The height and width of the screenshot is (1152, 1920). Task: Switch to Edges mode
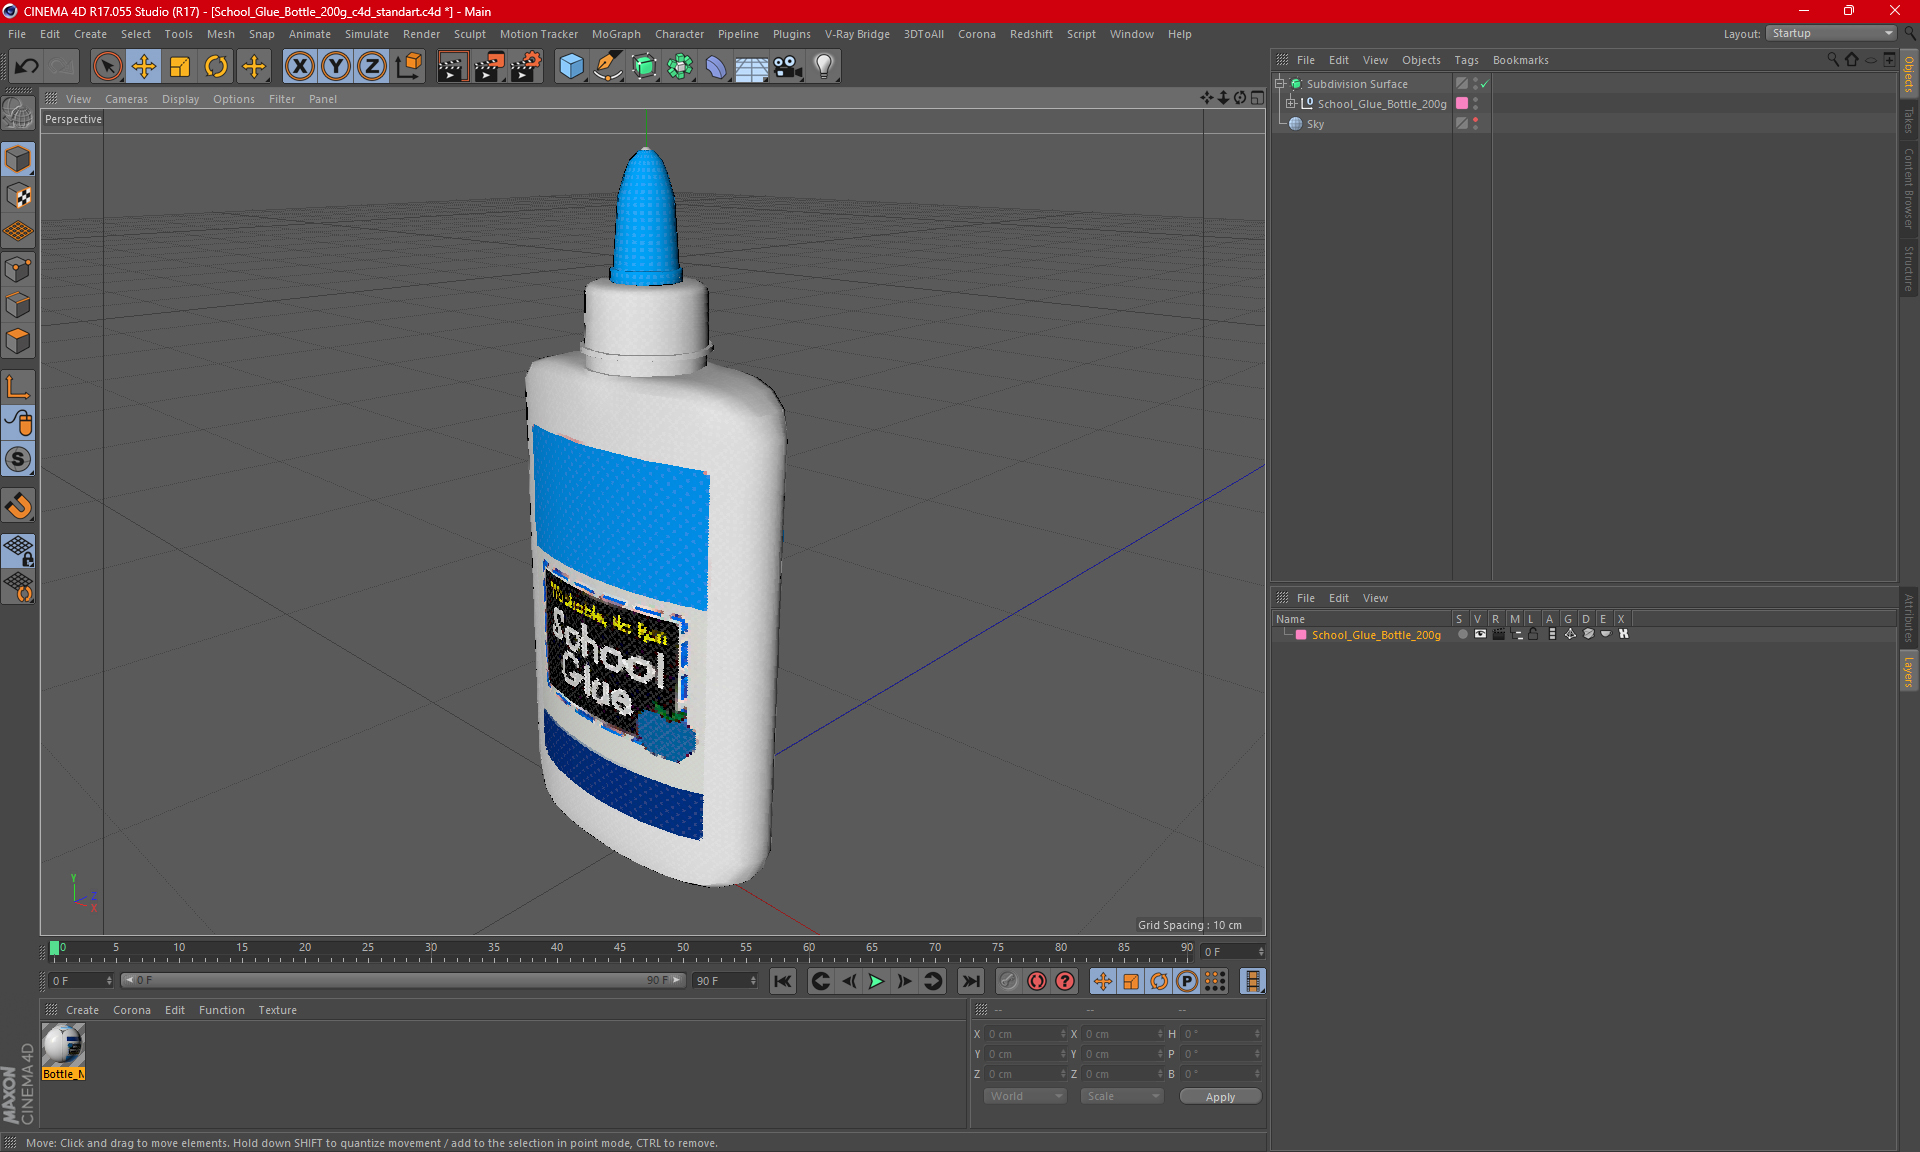click(x=18, y=305)
